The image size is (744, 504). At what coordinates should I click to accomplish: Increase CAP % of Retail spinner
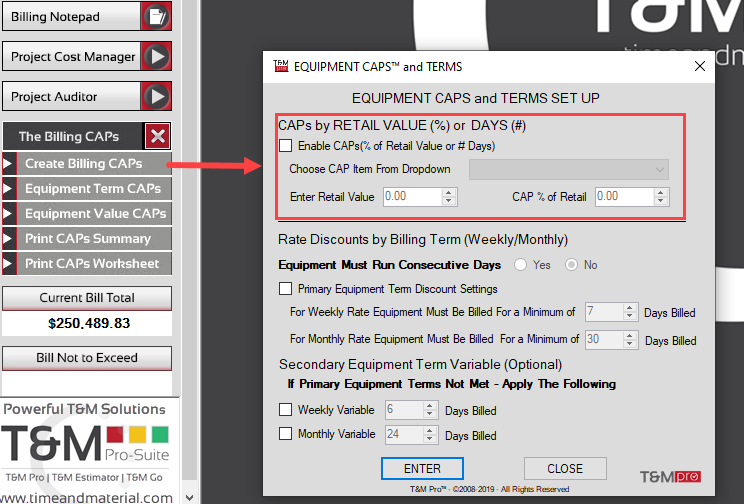[660, 192]
